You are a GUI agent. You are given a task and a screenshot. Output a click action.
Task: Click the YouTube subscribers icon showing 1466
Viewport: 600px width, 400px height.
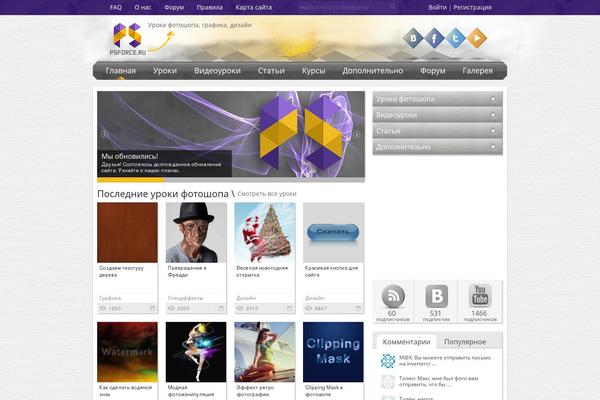pyautogui.click(x=480, y=296)
